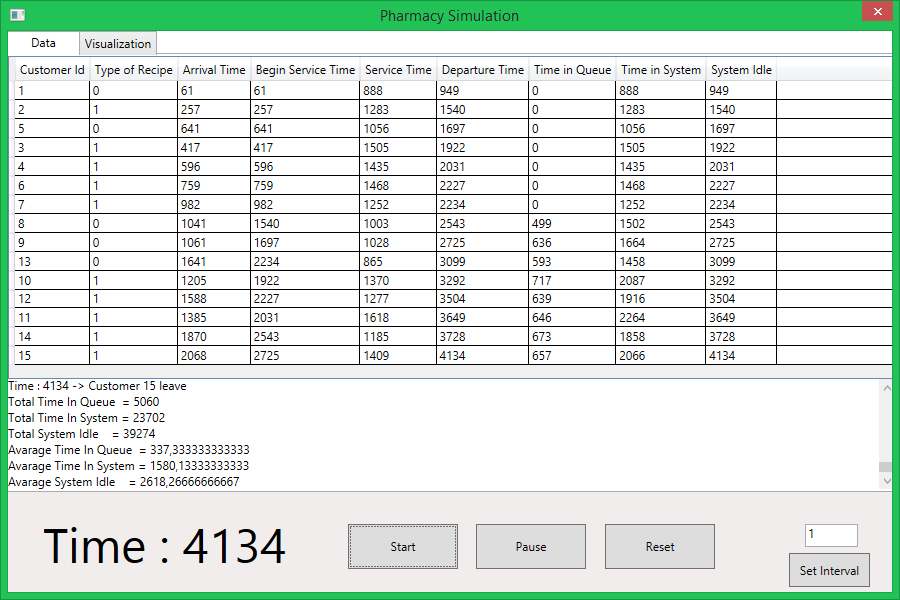The image size is (900, 600).
Task: Click the Time in System column header
Action: coord(661,70)
